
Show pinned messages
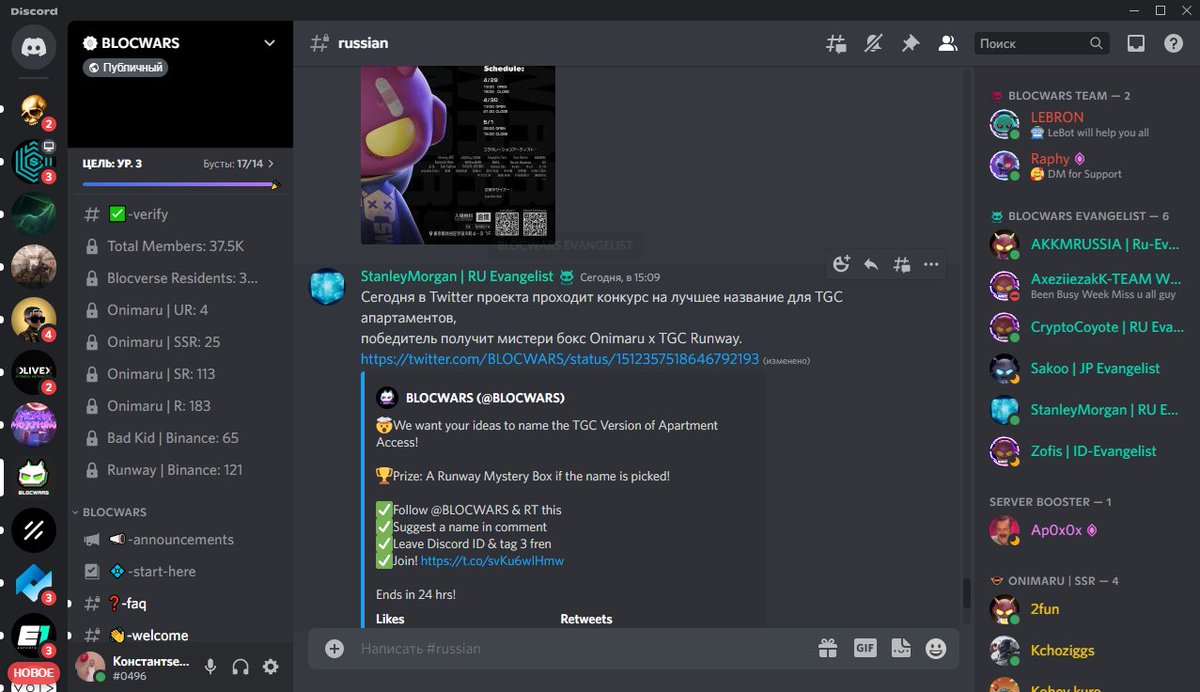coord(910,43)
